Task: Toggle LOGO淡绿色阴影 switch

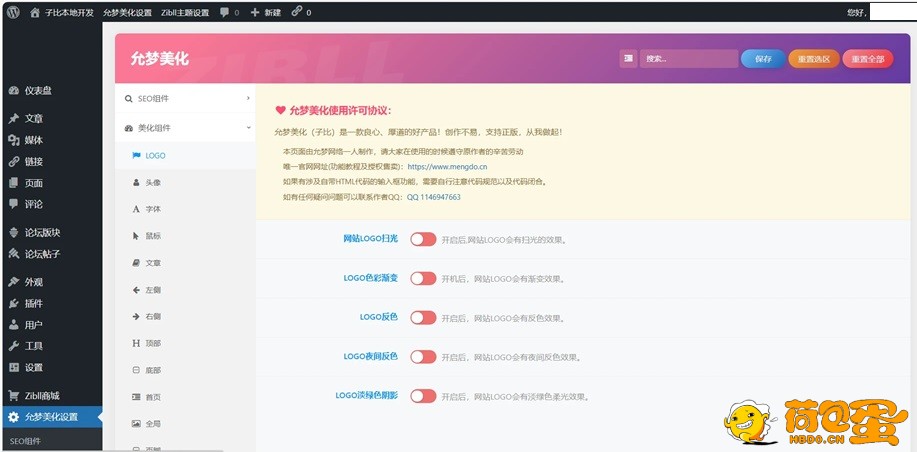Action: [423, 396]
